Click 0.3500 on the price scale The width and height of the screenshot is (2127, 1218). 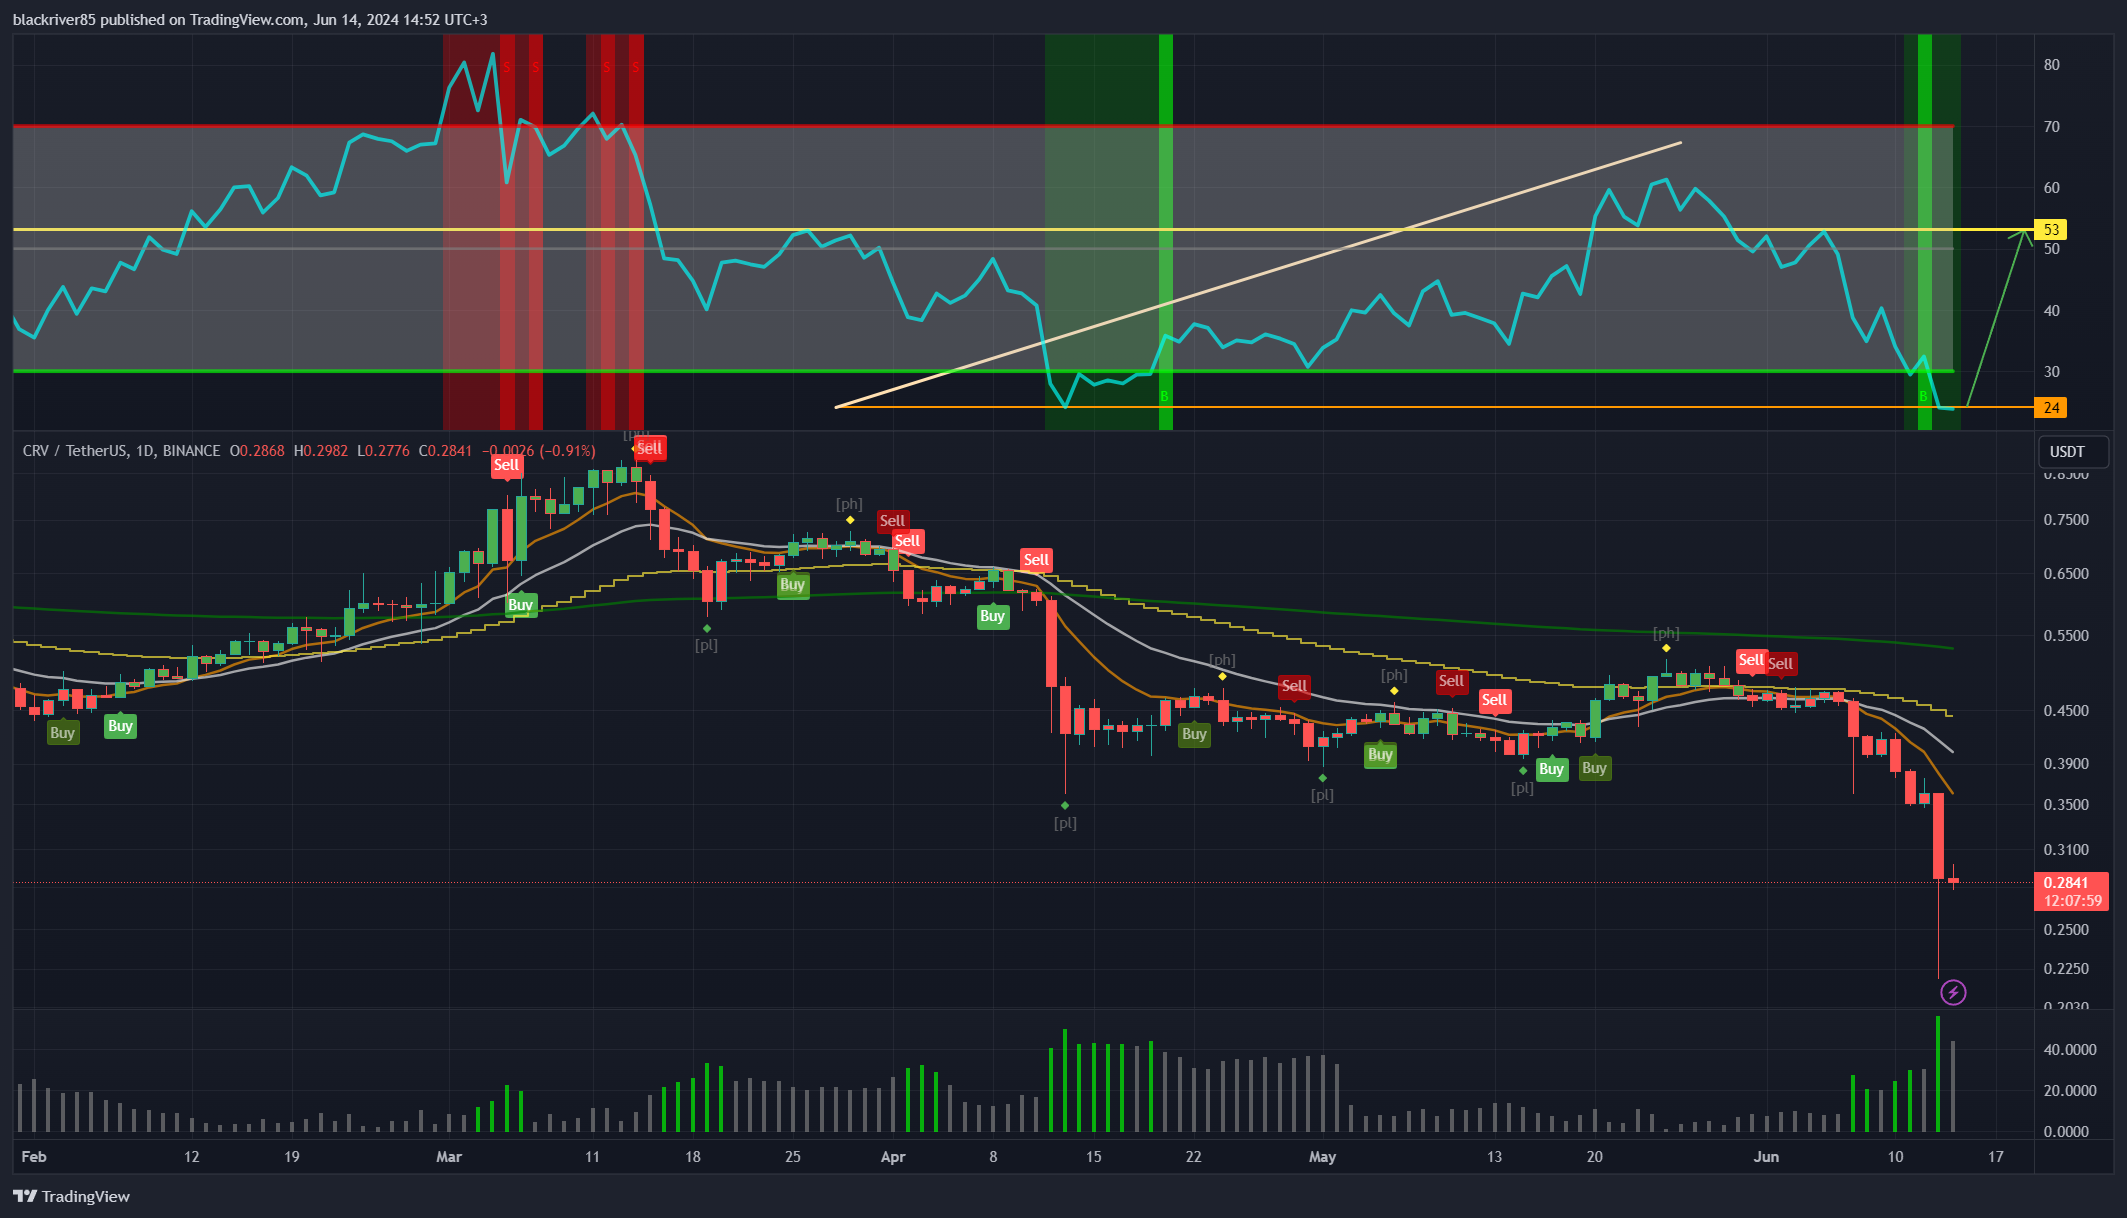point(2066,805)
